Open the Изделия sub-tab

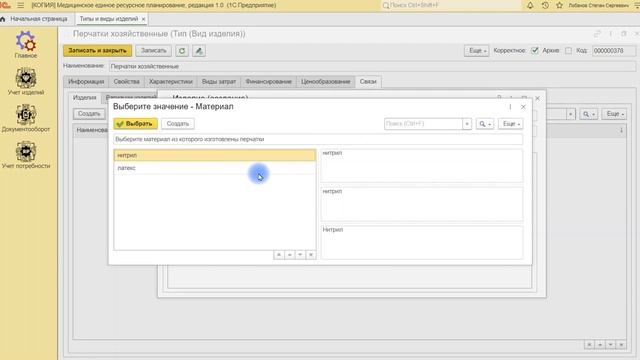click(x=84, y=98)
